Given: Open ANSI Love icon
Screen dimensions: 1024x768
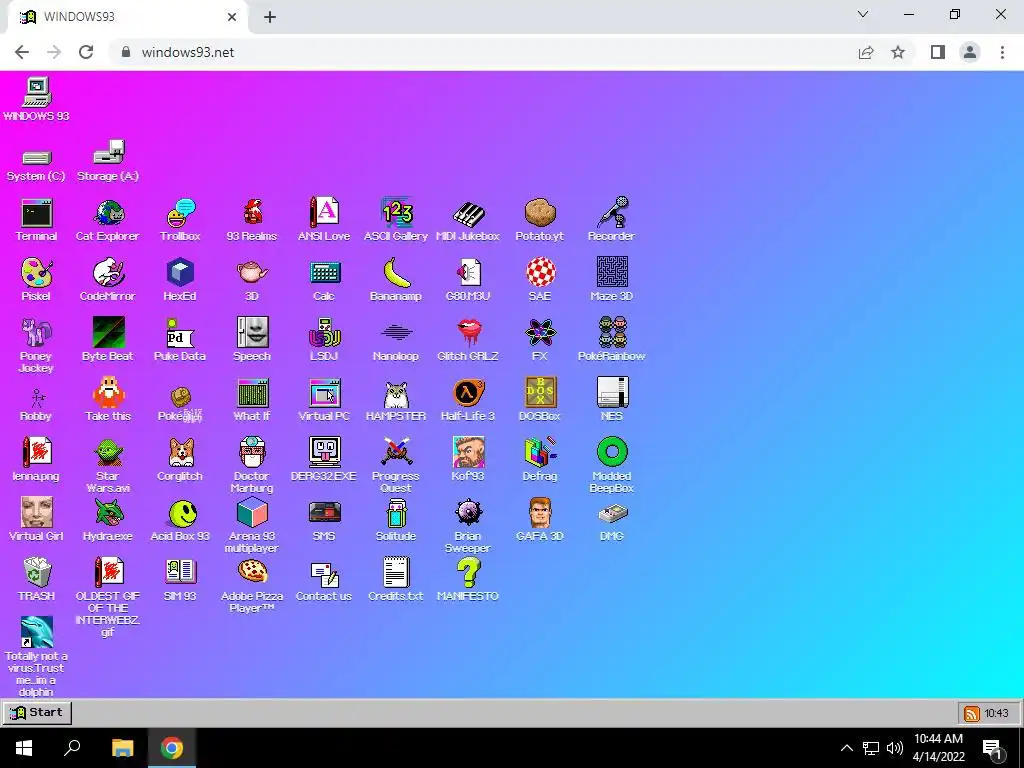Looking at the screenshot, I should (324, 214).
